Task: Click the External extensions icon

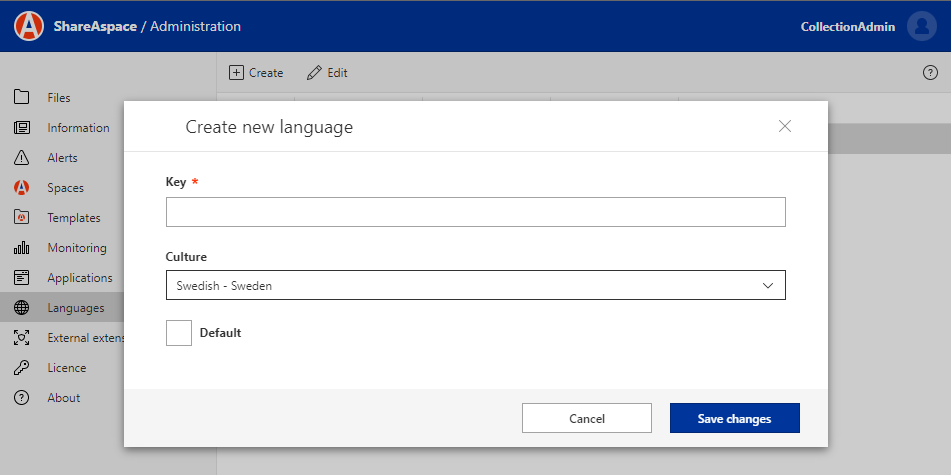Action: 21,338
